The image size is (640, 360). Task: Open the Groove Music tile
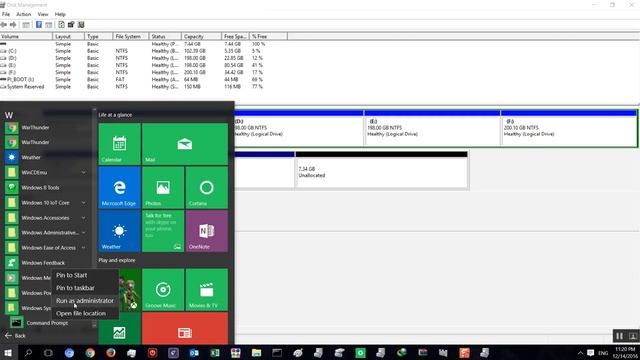(163, 290)
